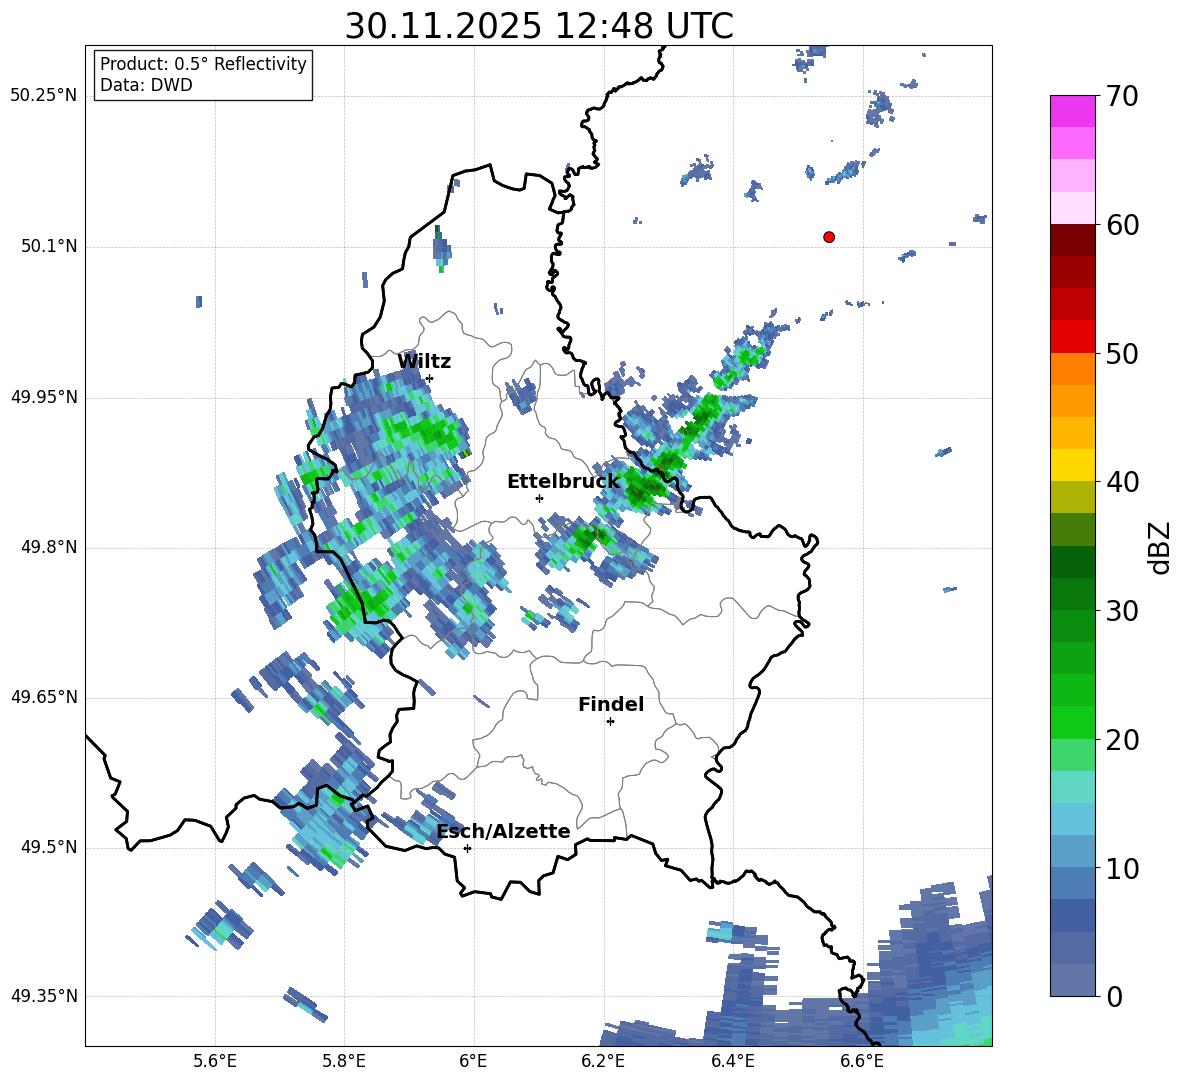Click the light blue colorbar segment above 10
Image resolution: width=1184 pixels, height=1081 pixels.
tap(1072, 851)
